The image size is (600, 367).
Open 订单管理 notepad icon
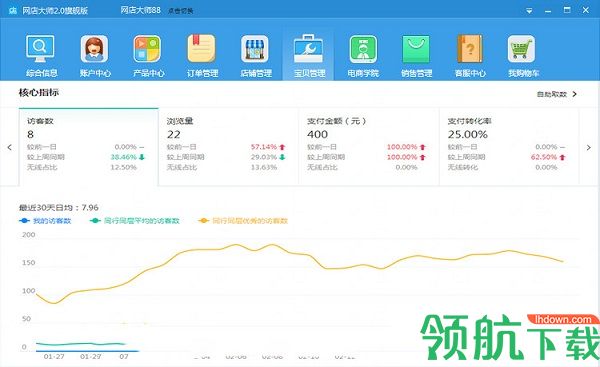pos(202,49)
